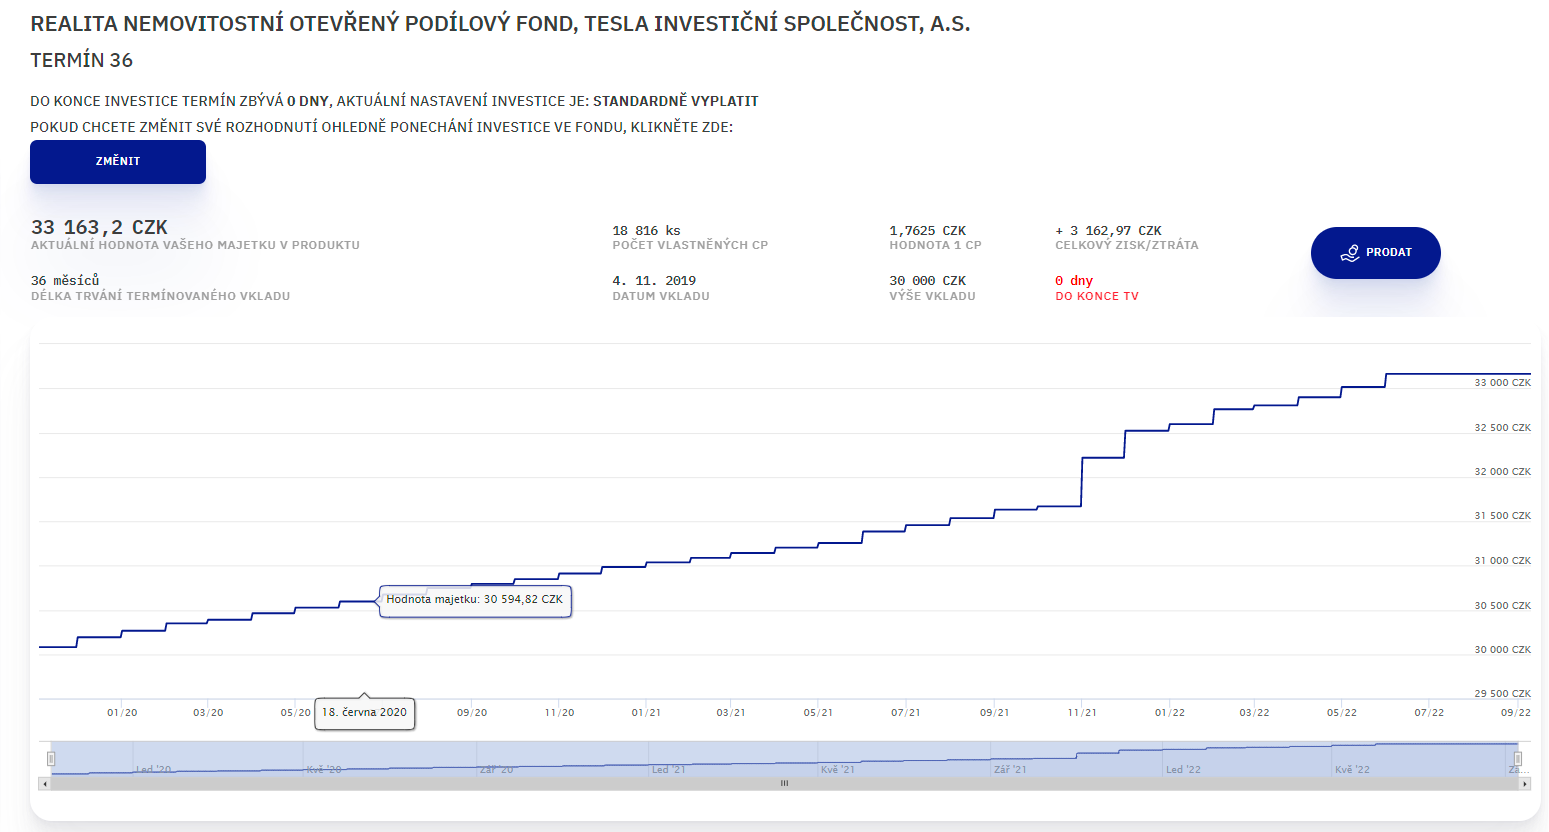Image resolution: width=1549 pixels, height=832 pixels.
Task: Click the 30 000 CZK y-axis label
Action: click(1502, 650)
